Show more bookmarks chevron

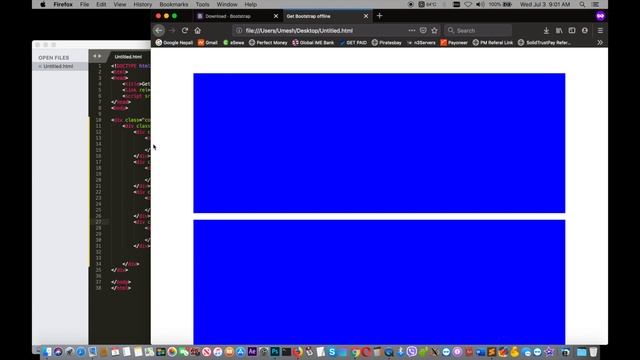(600, 42)
